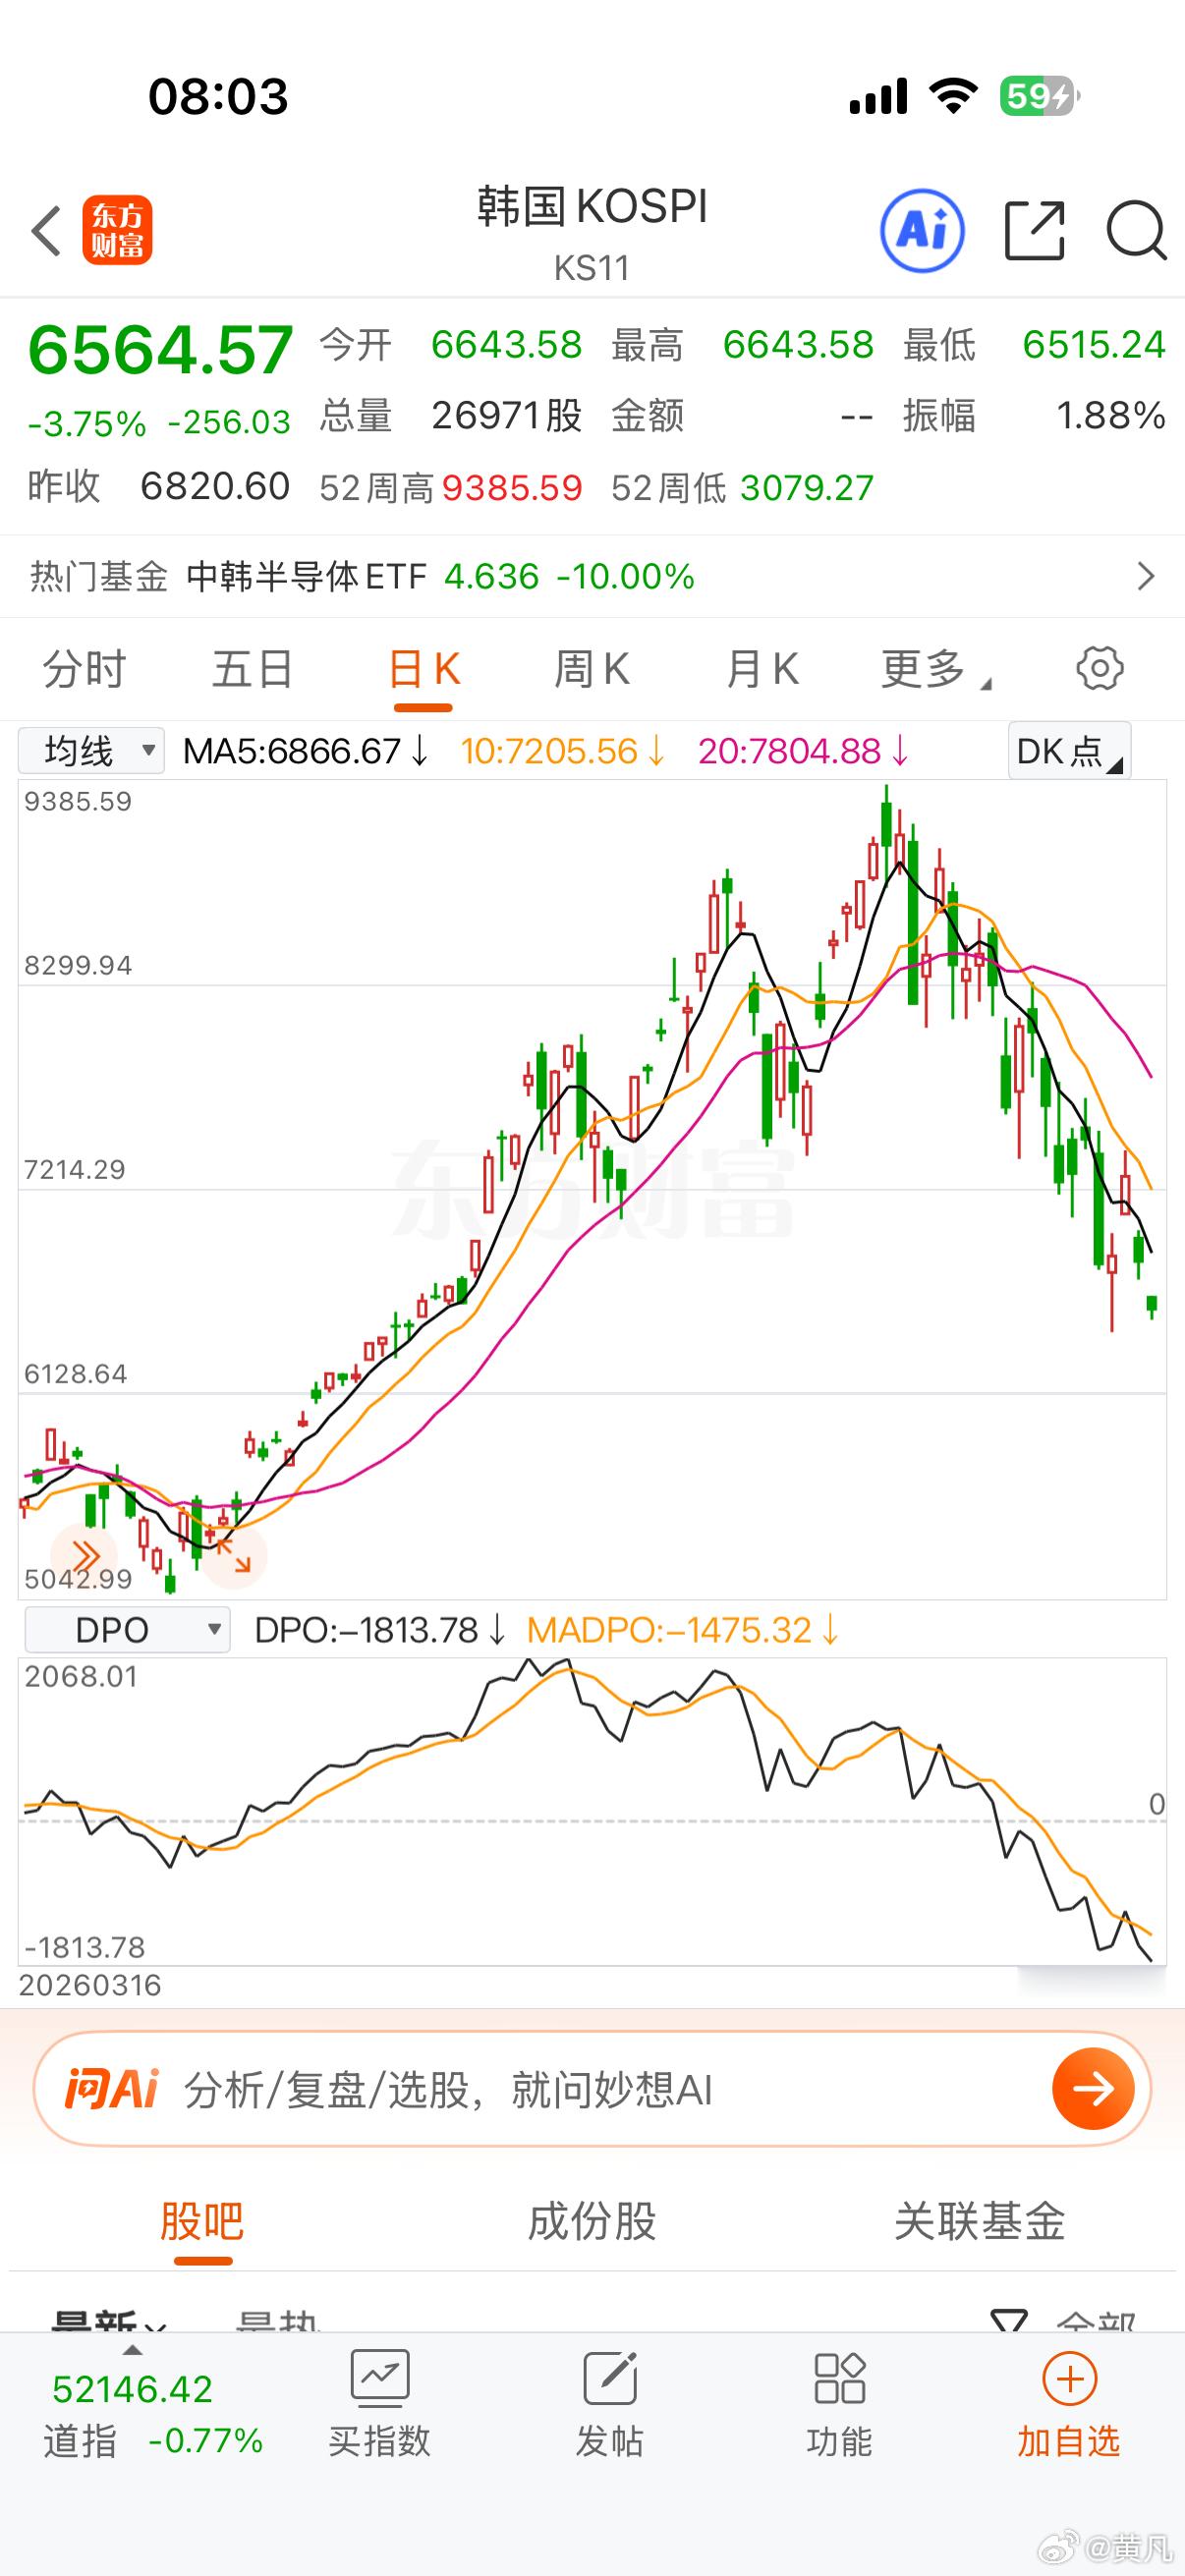Tap the DPO:-1813.78 label

click(382, 1631)
